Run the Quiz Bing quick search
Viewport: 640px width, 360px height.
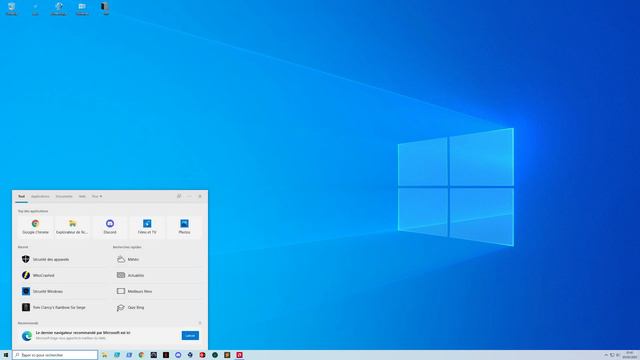click(158, 307)
